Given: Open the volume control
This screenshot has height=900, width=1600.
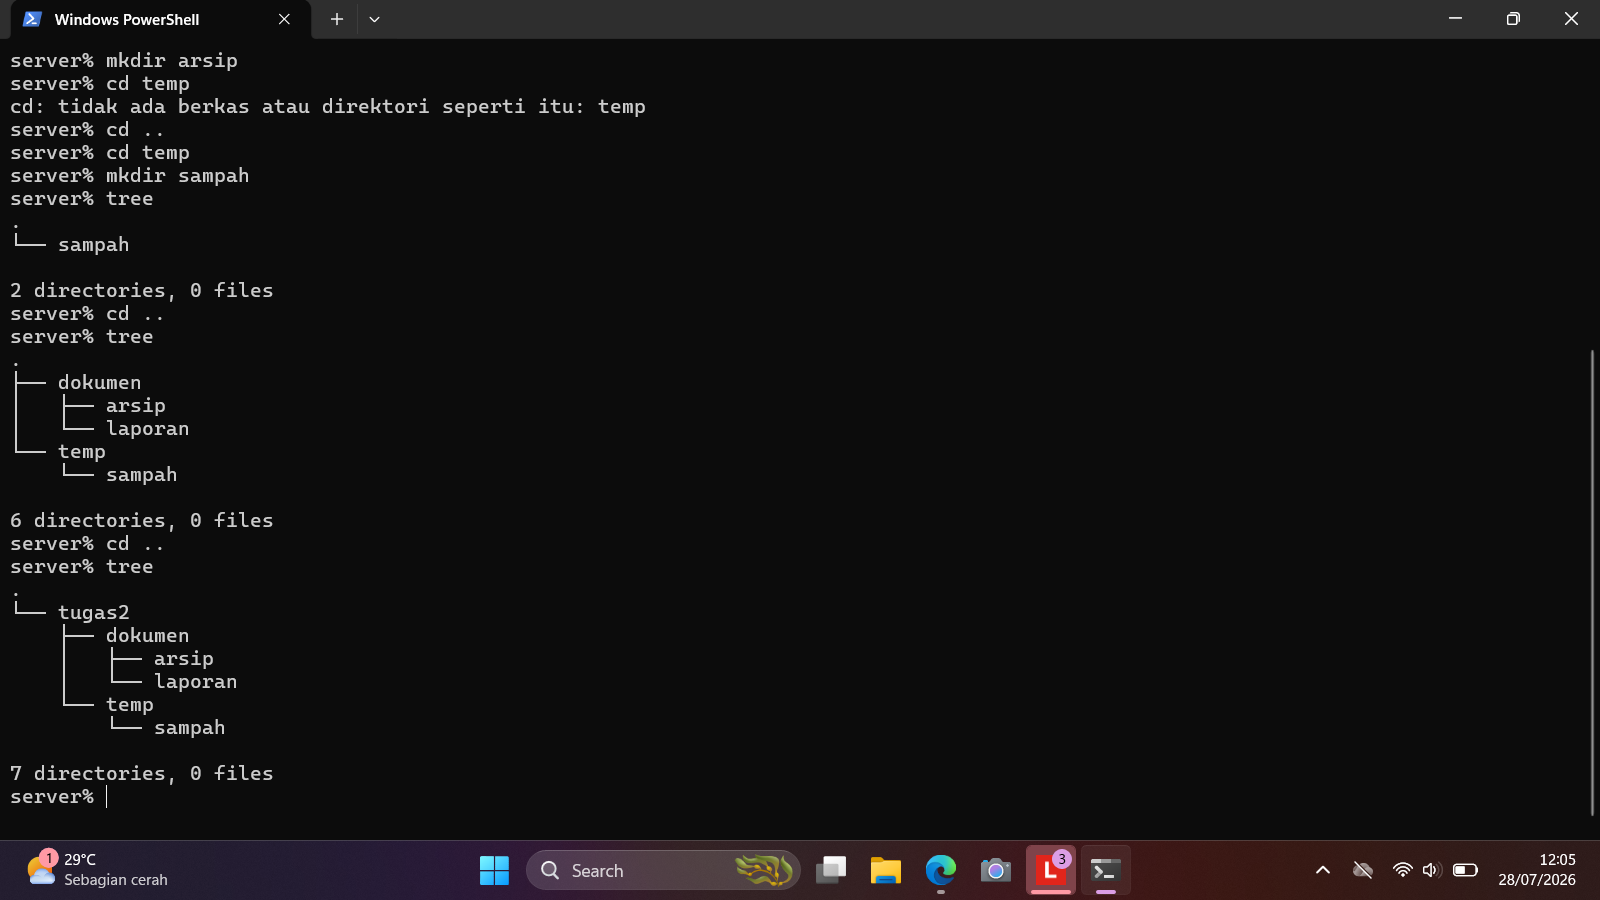Looking at the screenshot, I should pos(1431,870).
